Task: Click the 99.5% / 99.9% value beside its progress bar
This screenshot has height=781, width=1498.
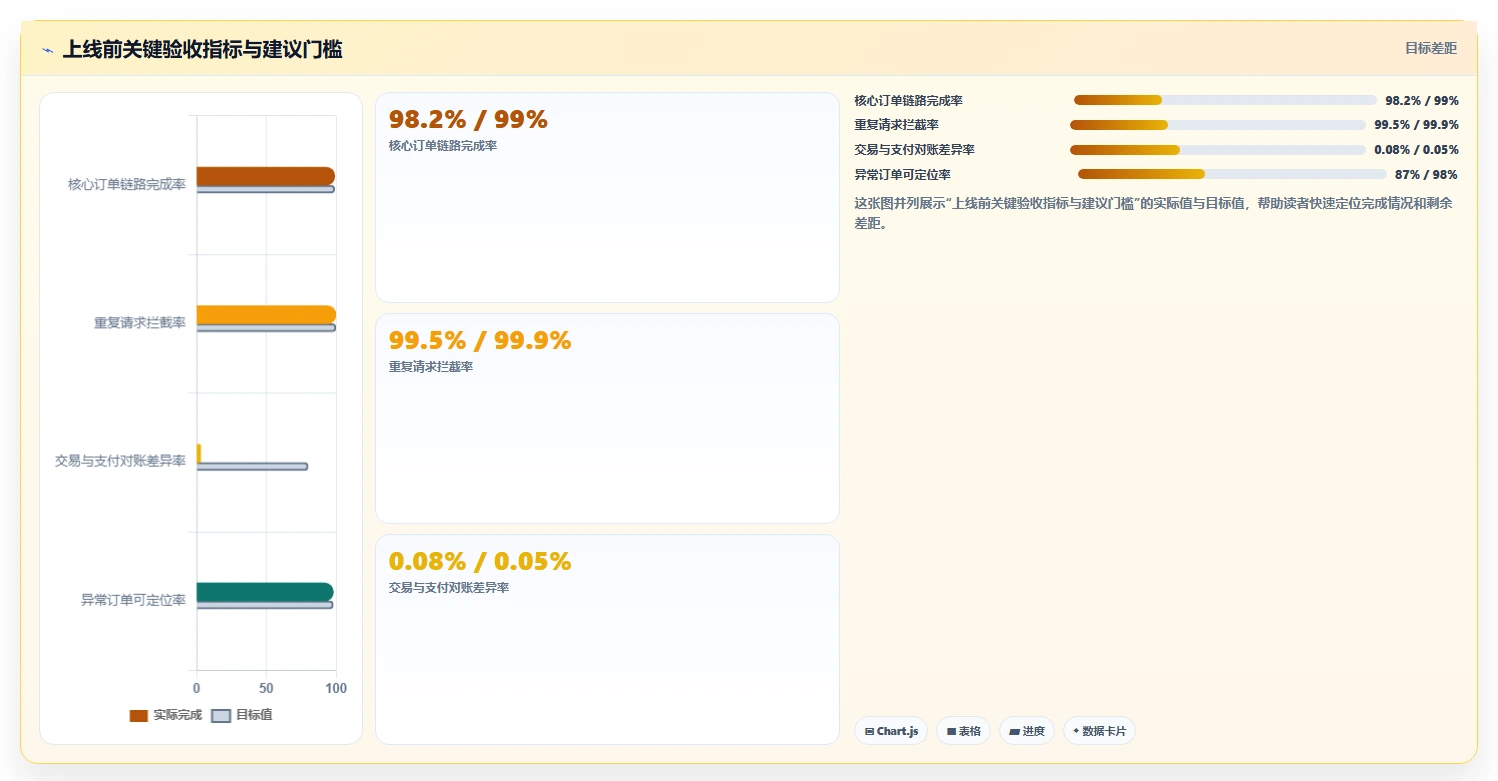Action: pyautogui.click(x=1416, y=125)
